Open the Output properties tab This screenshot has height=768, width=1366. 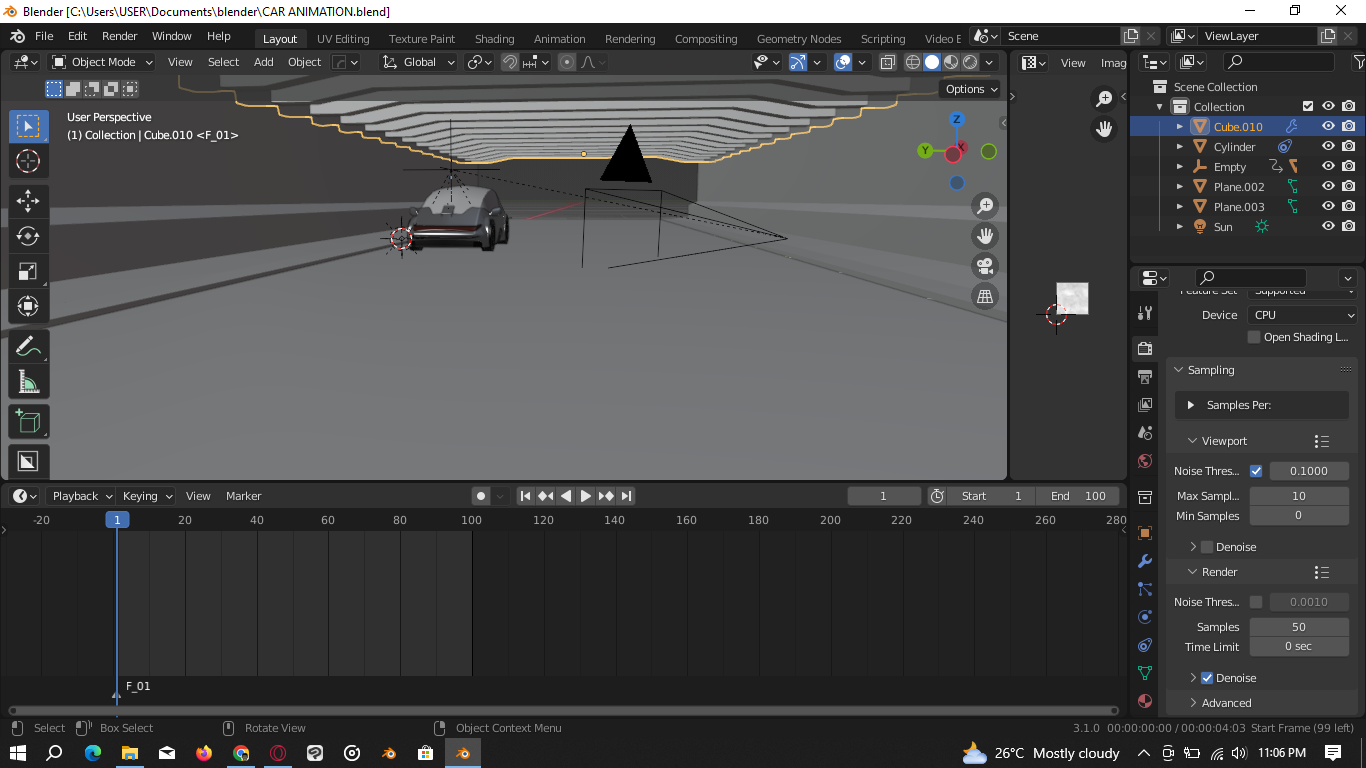[x=1145, y=376]
